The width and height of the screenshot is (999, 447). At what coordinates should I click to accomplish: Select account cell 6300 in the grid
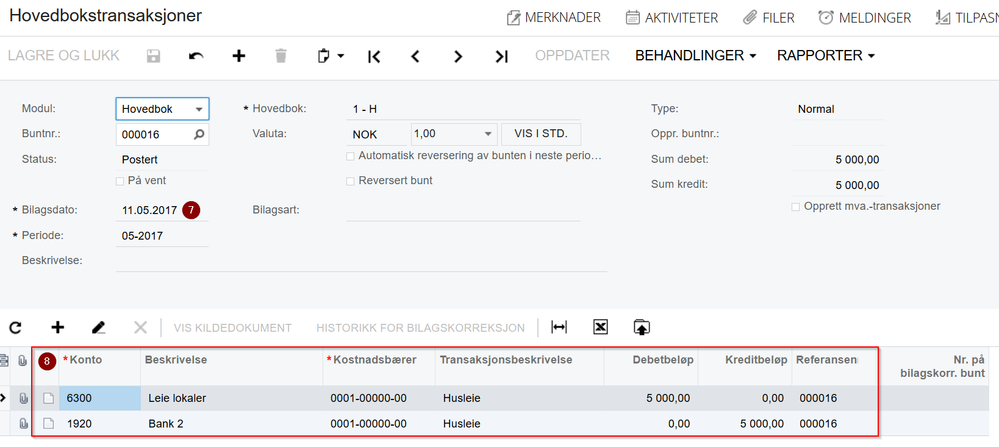[99, 398]
